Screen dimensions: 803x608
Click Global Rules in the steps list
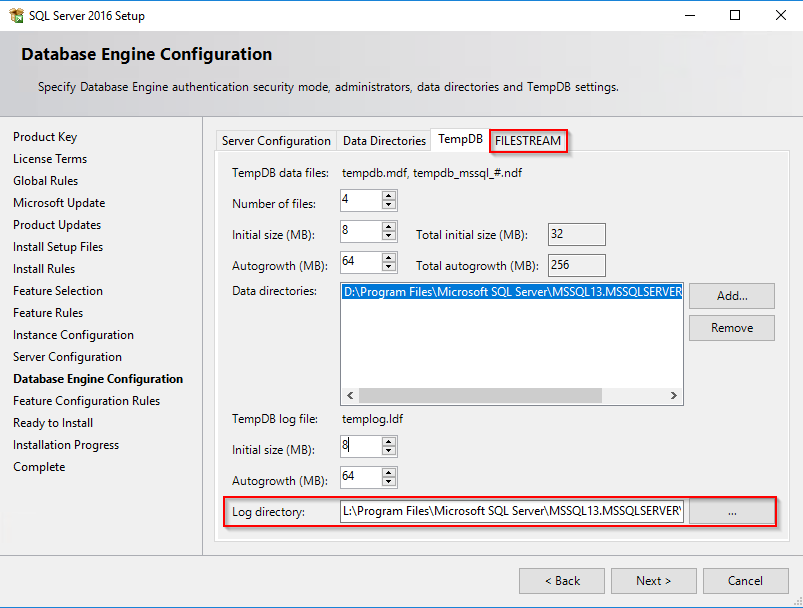tap(46, 181)
